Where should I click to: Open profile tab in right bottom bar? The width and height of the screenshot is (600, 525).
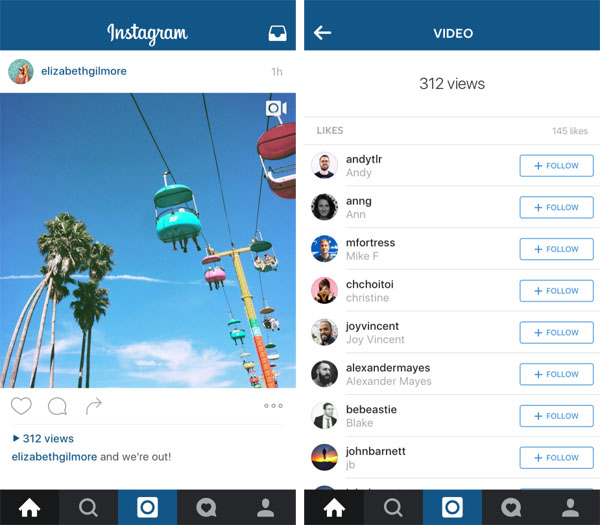(x=570, y=508)
